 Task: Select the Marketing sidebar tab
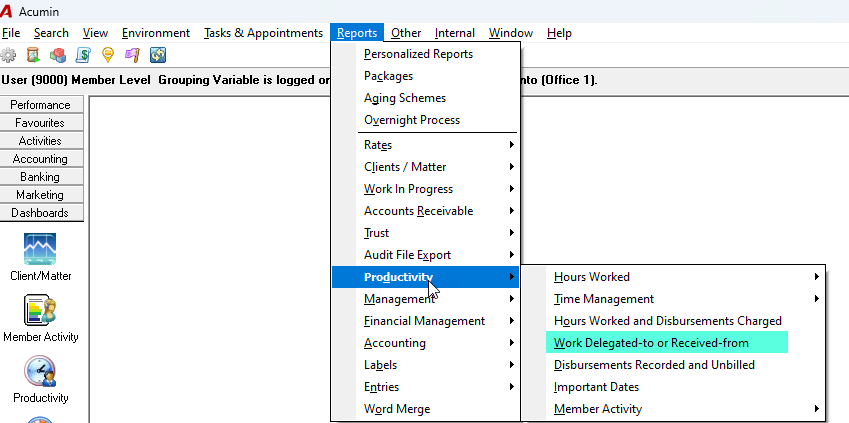click(42, 194)
